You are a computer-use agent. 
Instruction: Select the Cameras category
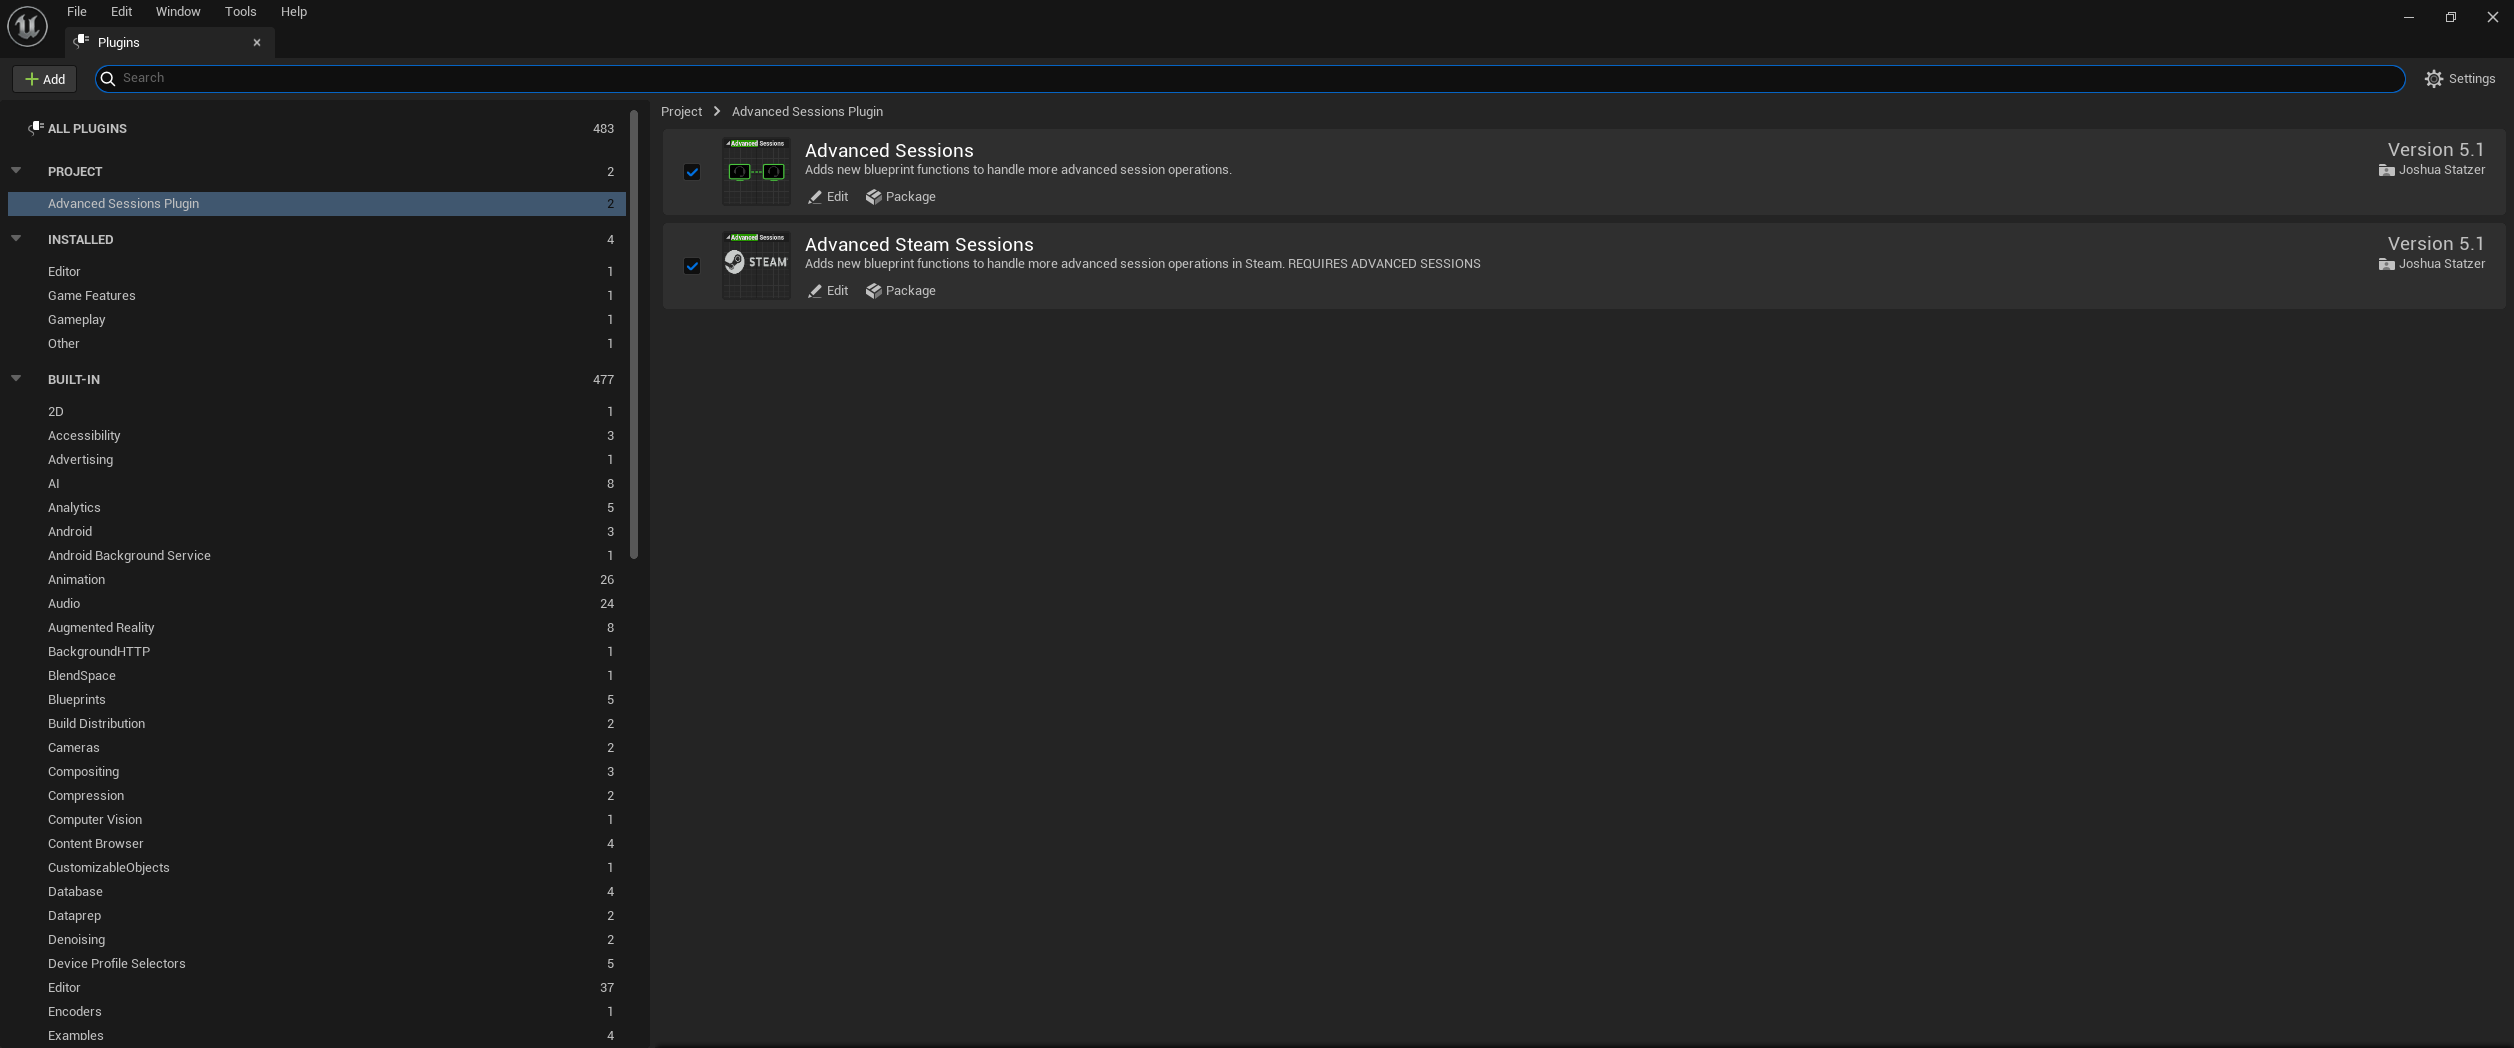pyautogui.click(x=317, y=748)
